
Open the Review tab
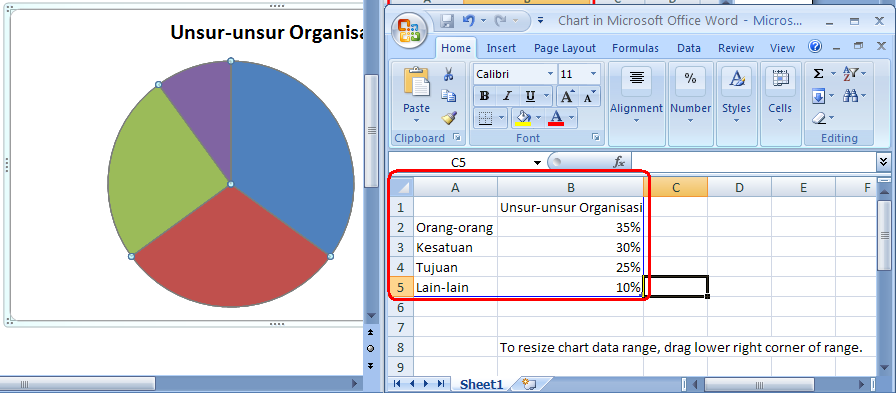736,48
